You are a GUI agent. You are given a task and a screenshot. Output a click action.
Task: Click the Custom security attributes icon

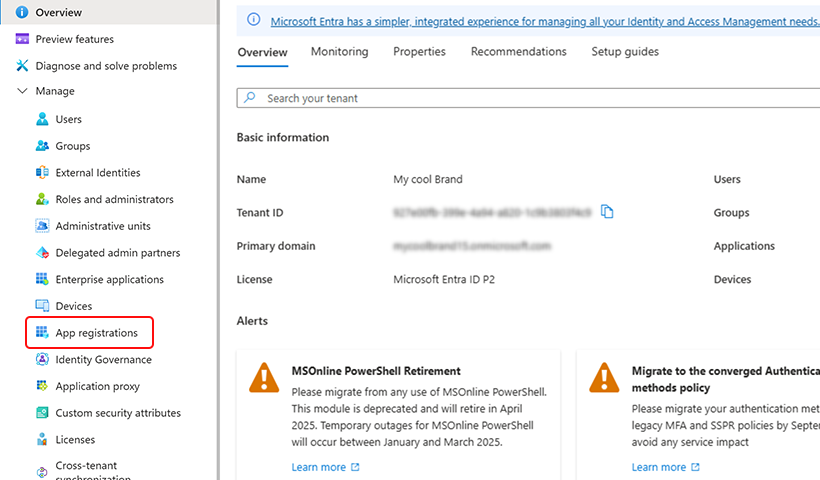[42, 412]
